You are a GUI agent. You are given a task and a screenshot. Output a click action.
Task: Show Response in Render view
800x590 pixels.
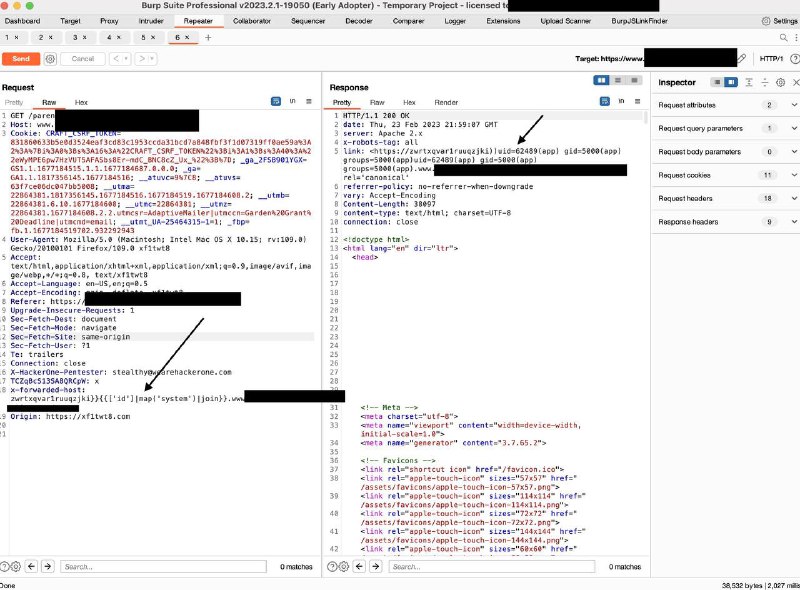446,102
